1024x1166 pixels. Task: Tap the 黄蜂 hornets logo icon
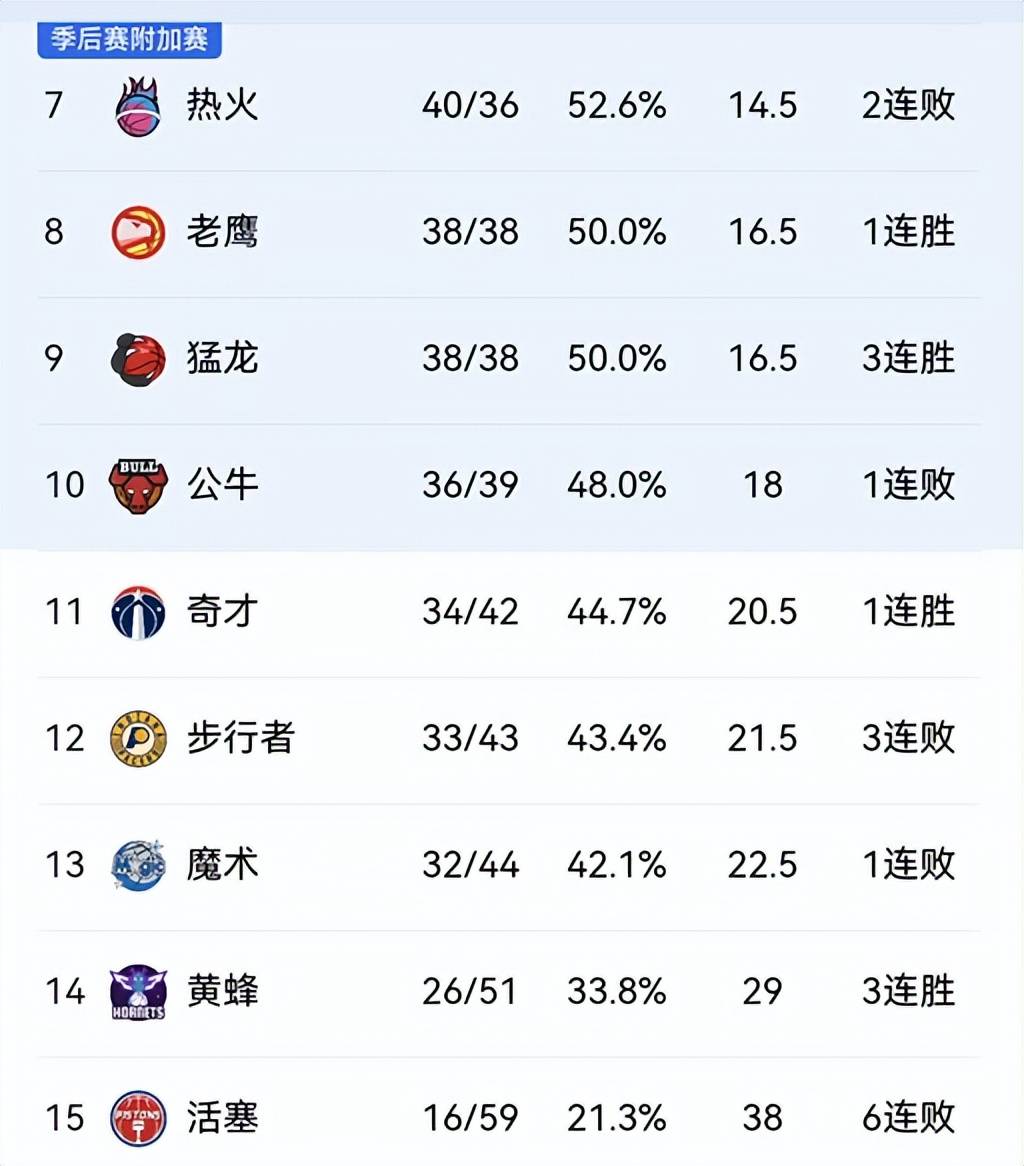click(138, 992)
